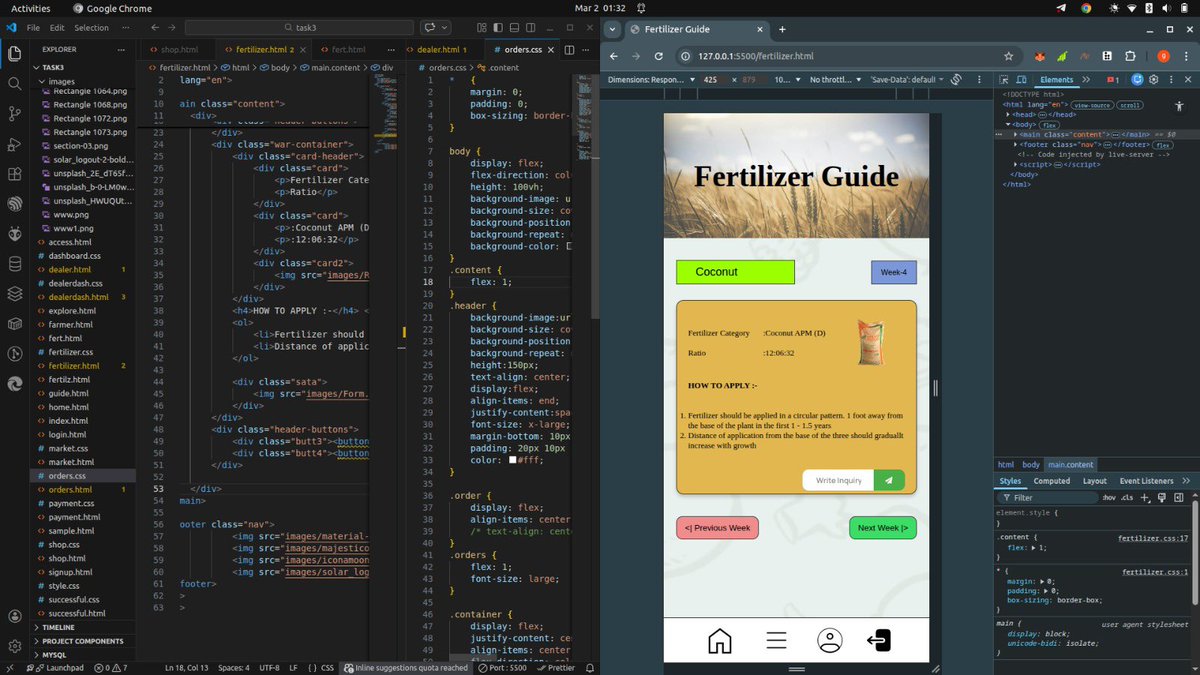The width and height of the screenshot is (1200, 675).
Task: Open fertilizer.css:17 source link in Styles
Action: (x=1153, y=539)
